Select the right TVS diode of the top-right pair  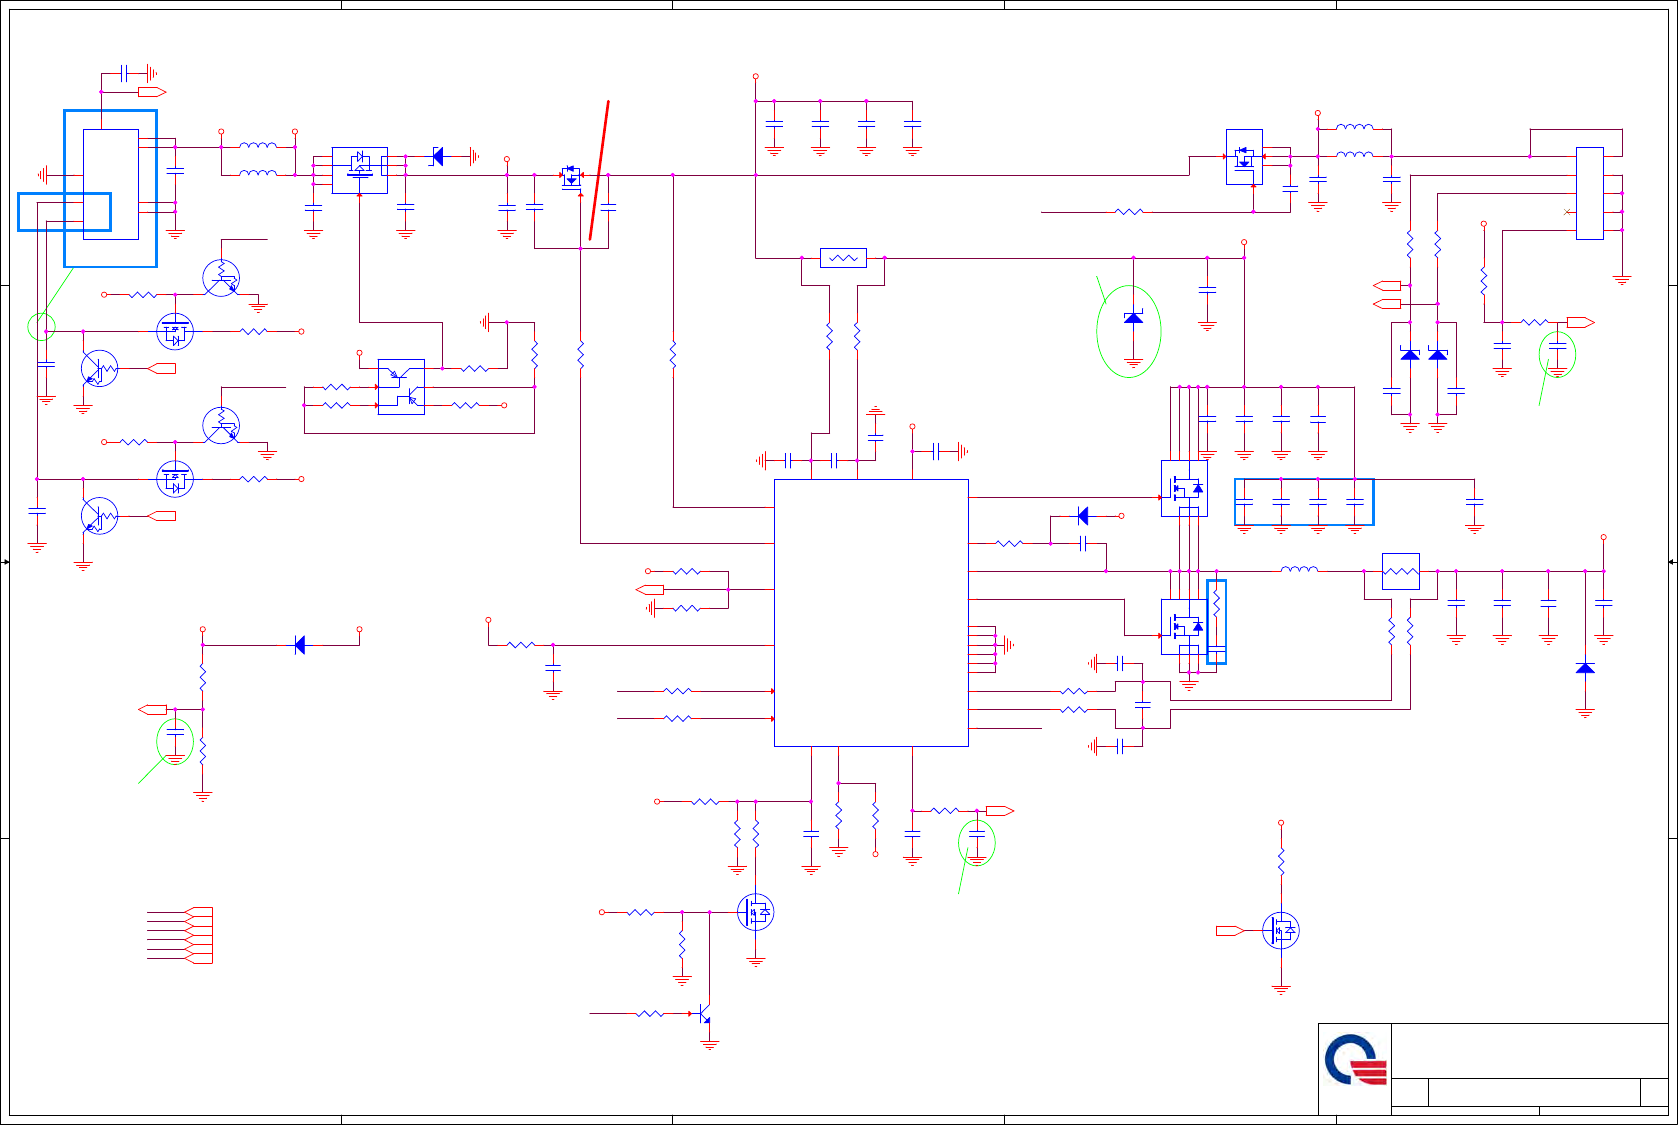click(1438, 354)
